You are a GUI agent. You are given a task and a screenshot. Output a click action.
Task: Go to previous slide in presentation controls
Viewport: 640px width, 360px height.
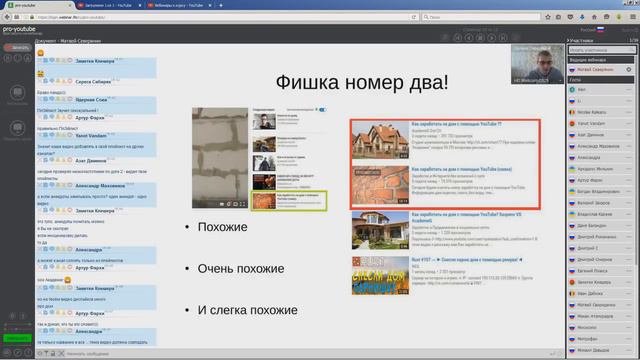(x=469, y=38)
